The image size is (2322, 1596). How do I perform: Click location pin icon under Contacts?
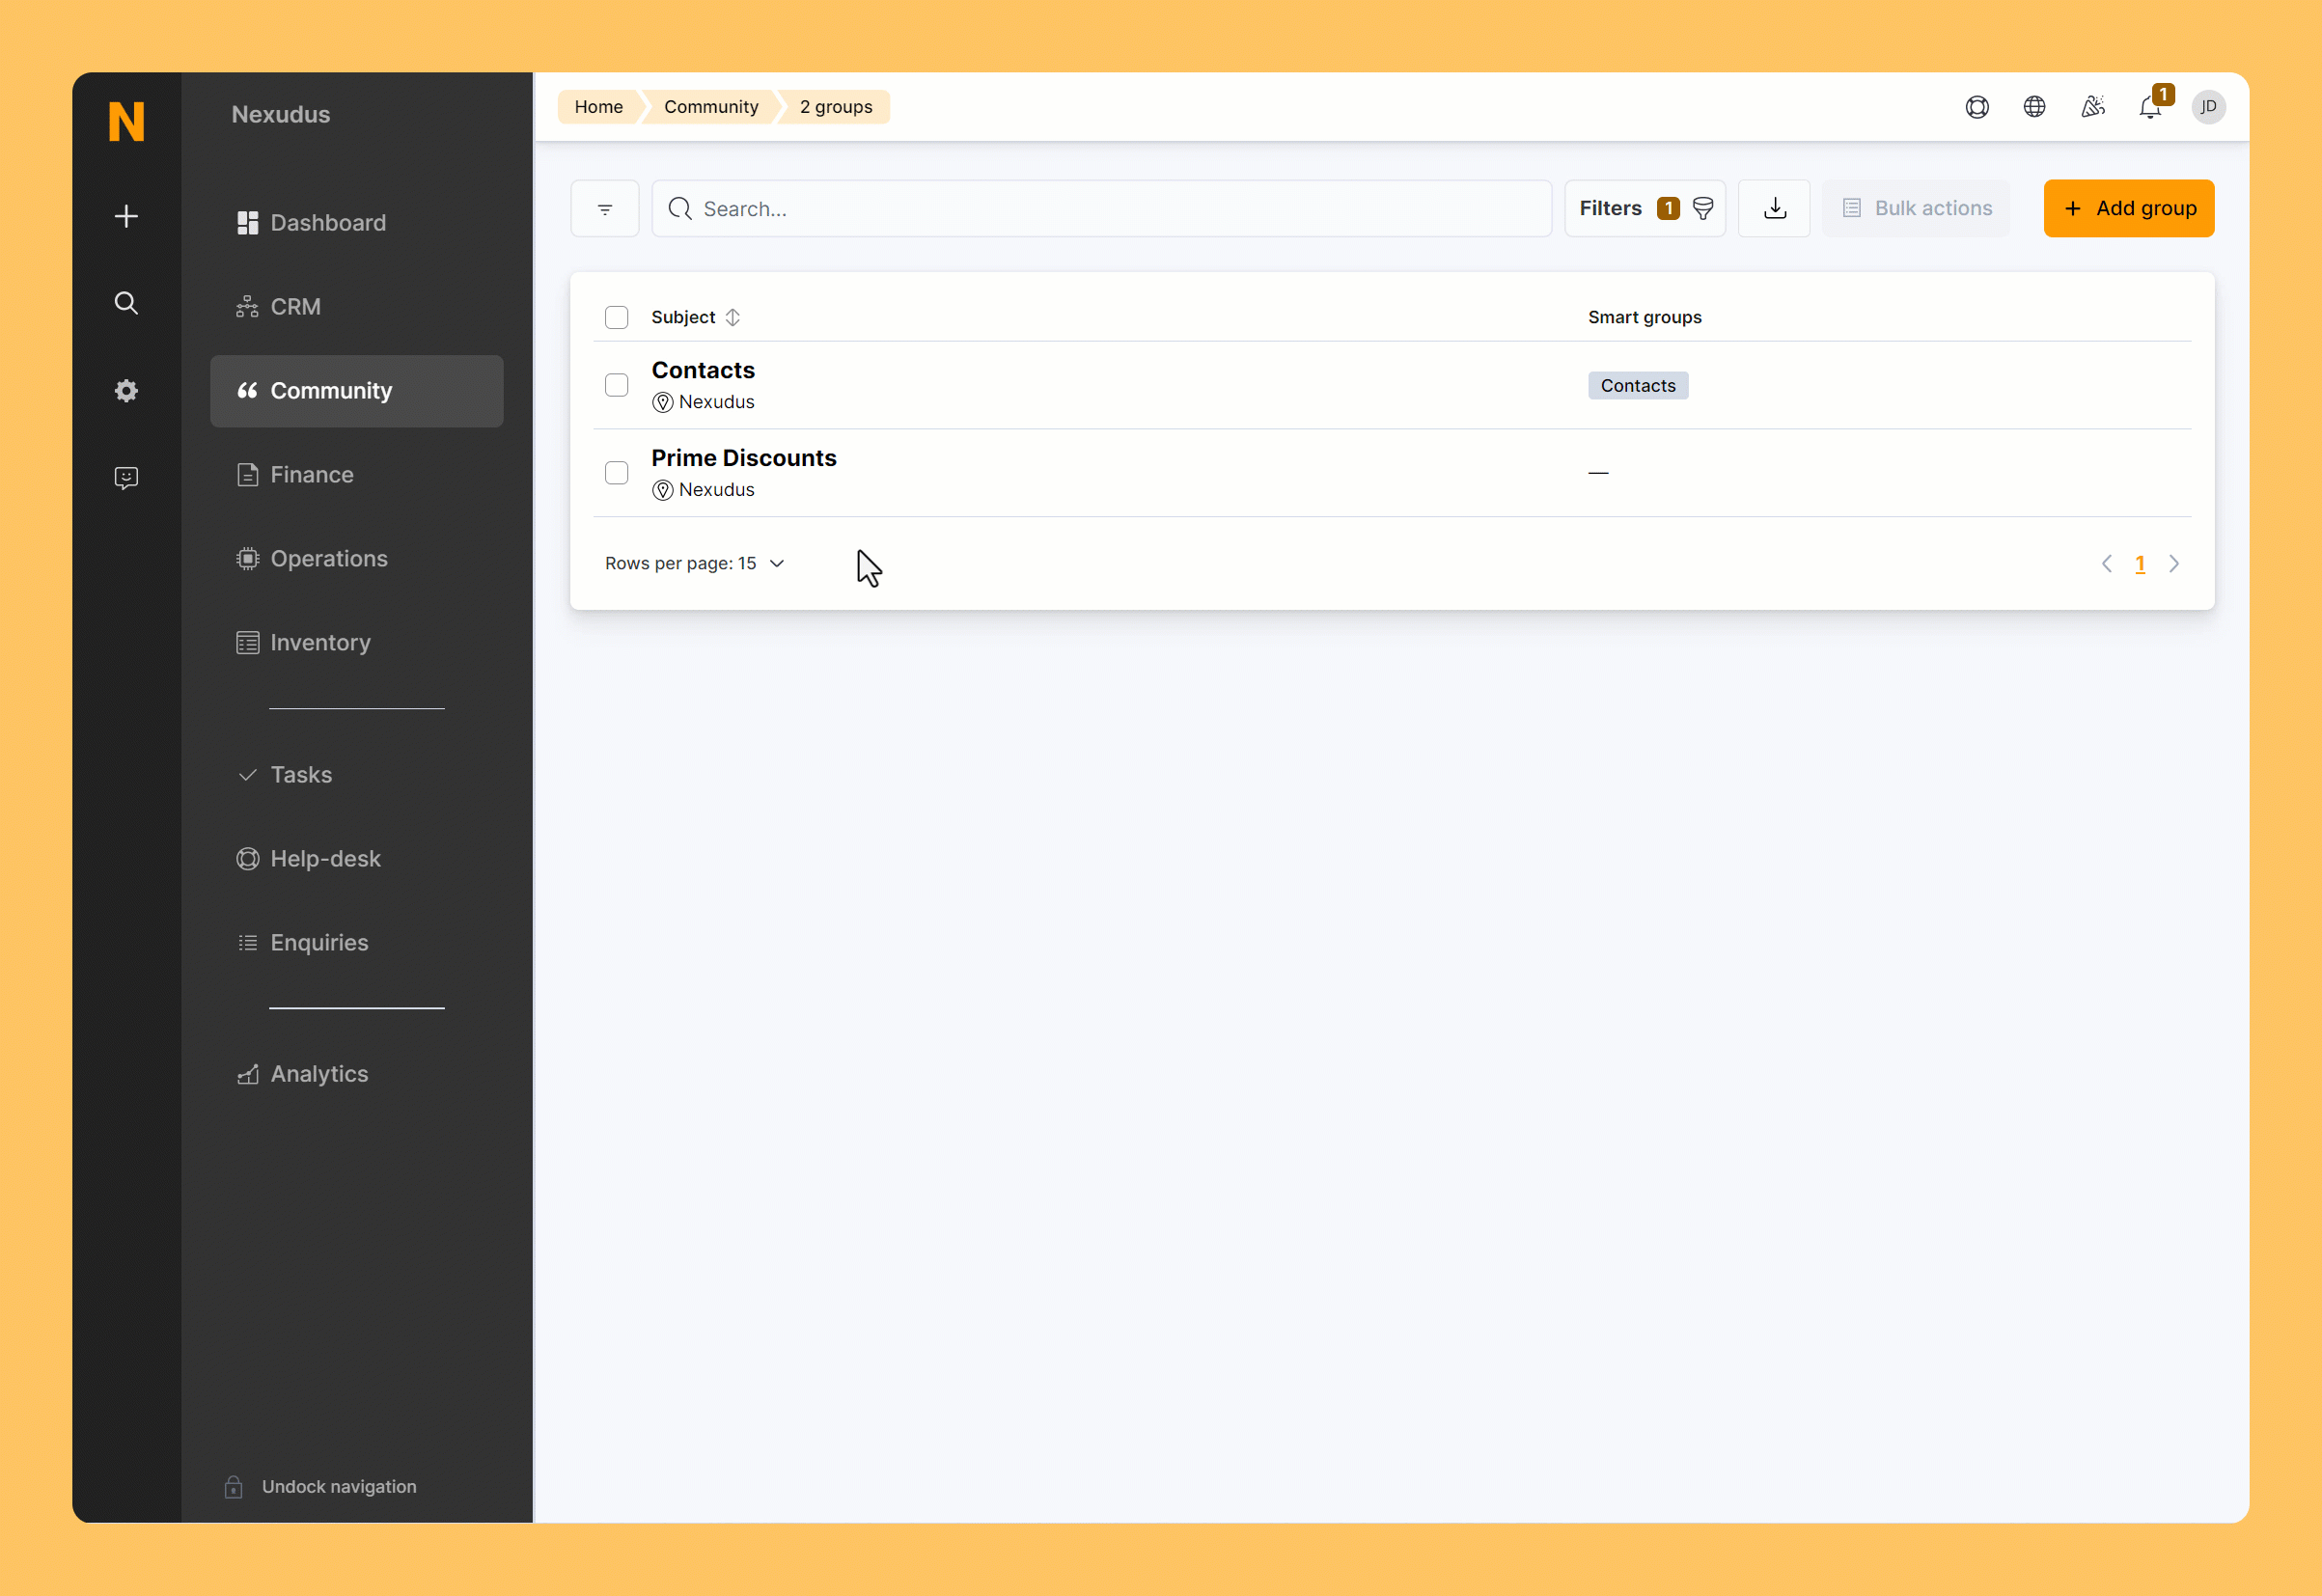pos(662,402)
